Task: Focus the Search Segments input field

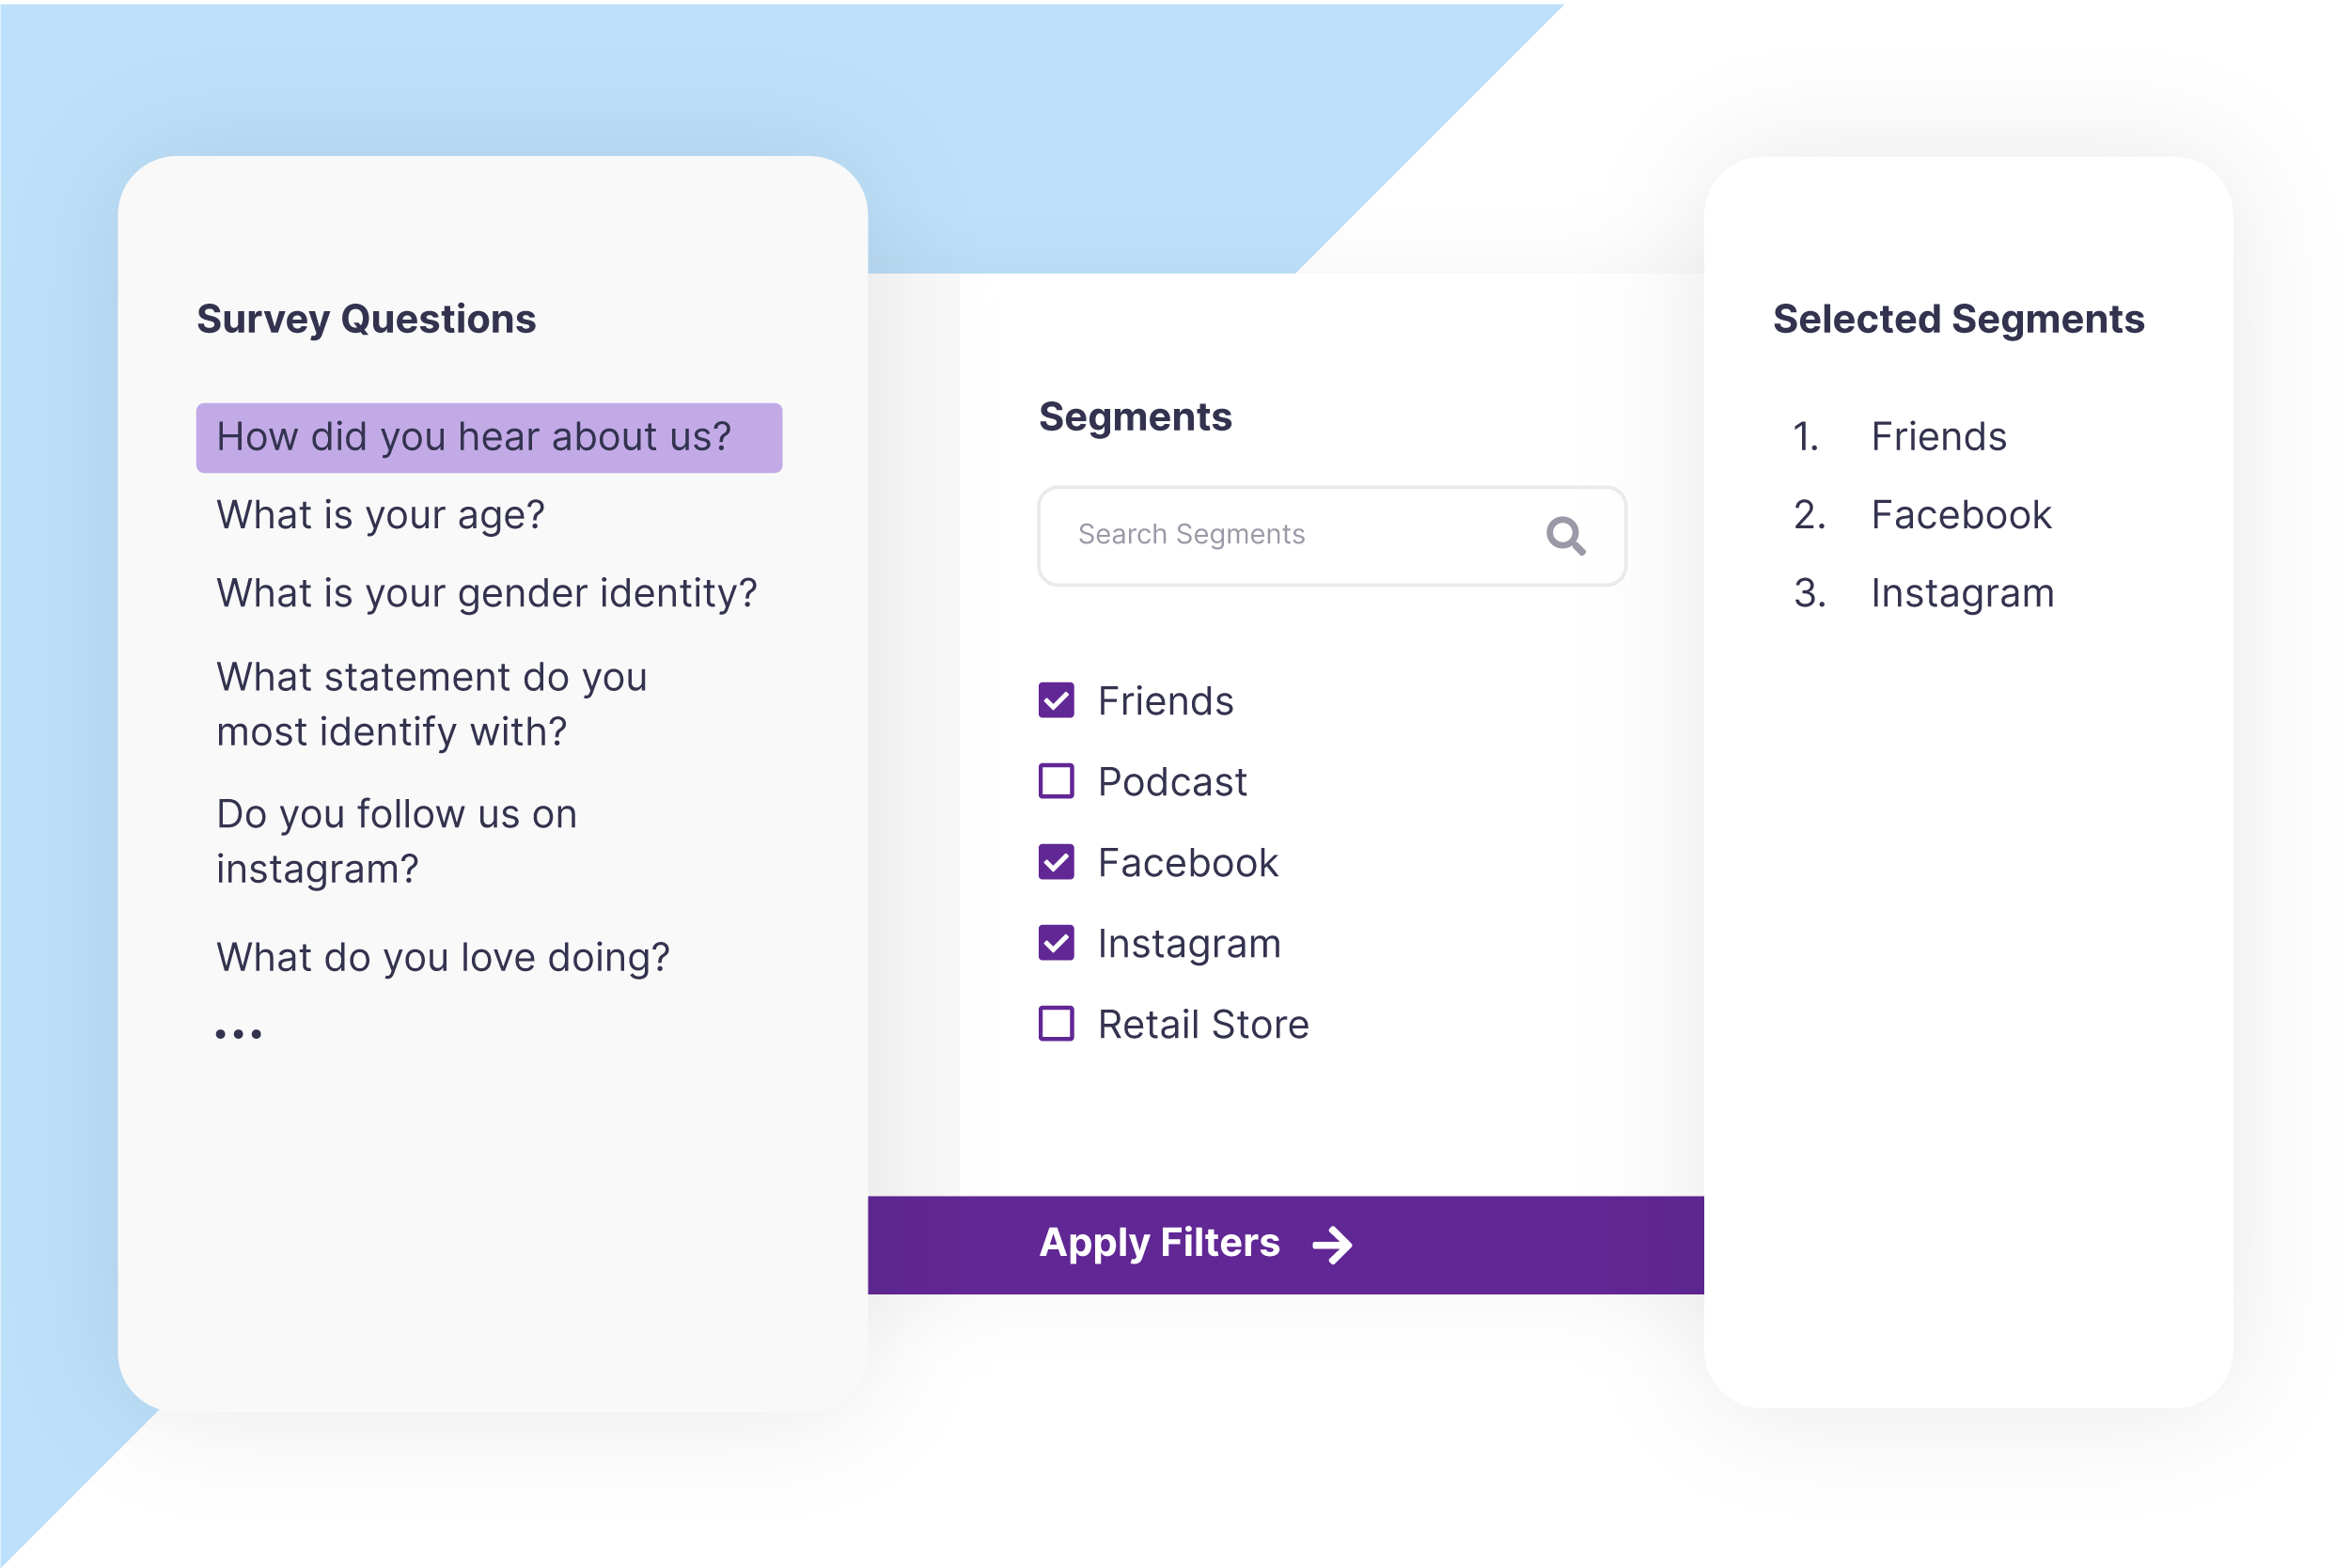Action: click(1332, 536)
